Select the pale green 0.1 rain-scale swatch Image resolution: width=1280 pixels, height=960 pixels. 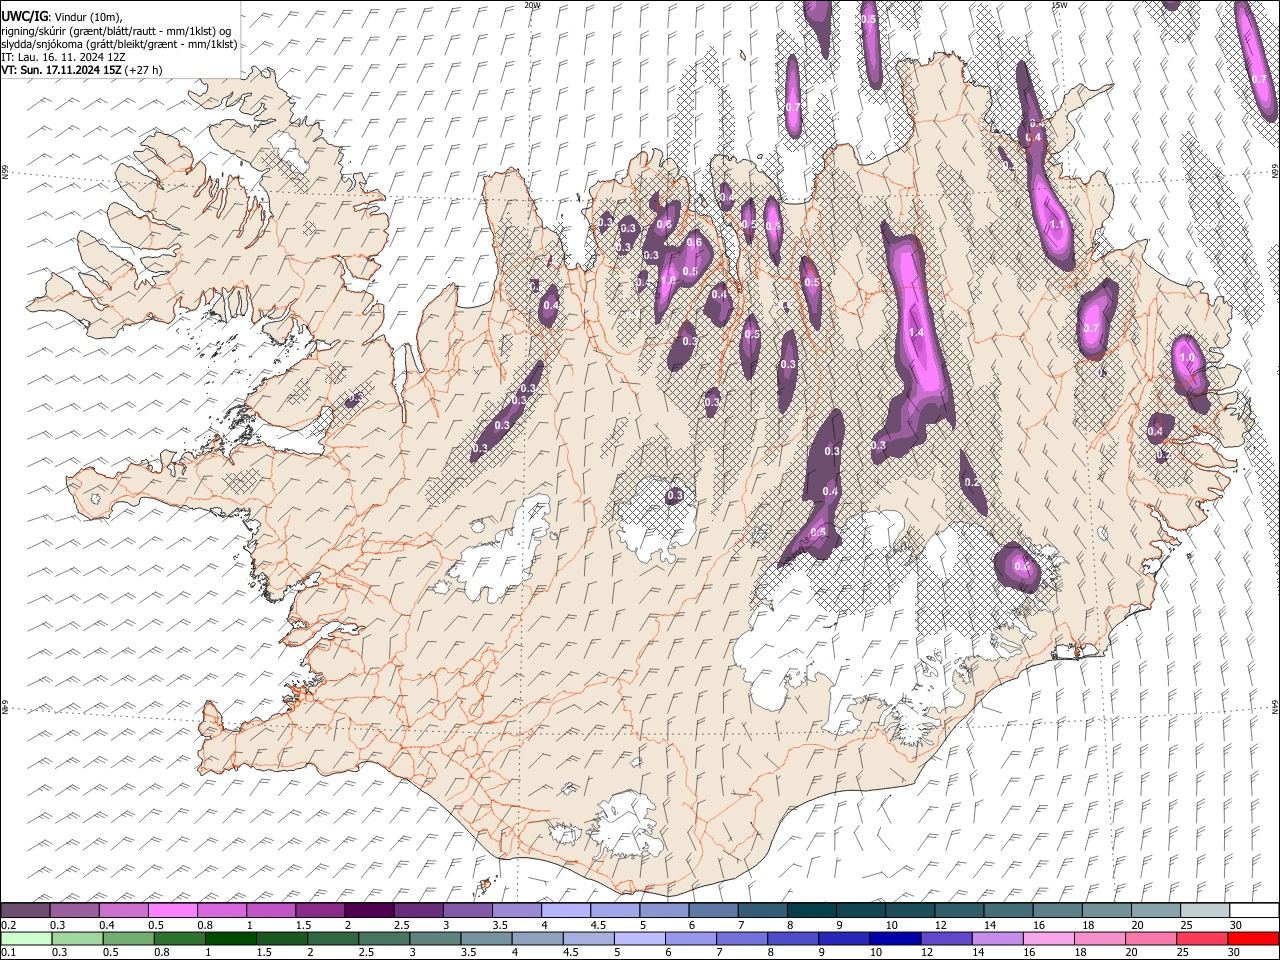click(26, 938)
